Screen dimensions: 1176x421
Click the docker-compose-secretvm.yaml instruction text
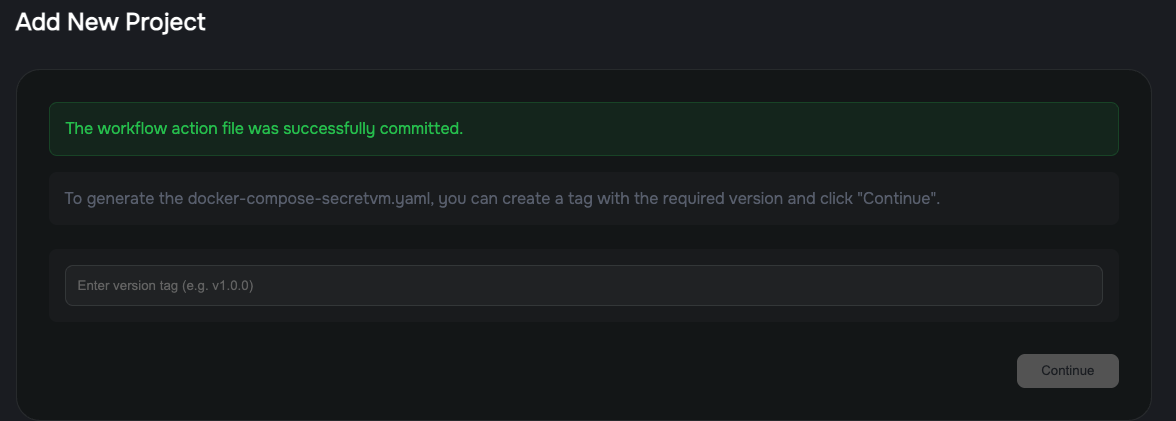502,198
